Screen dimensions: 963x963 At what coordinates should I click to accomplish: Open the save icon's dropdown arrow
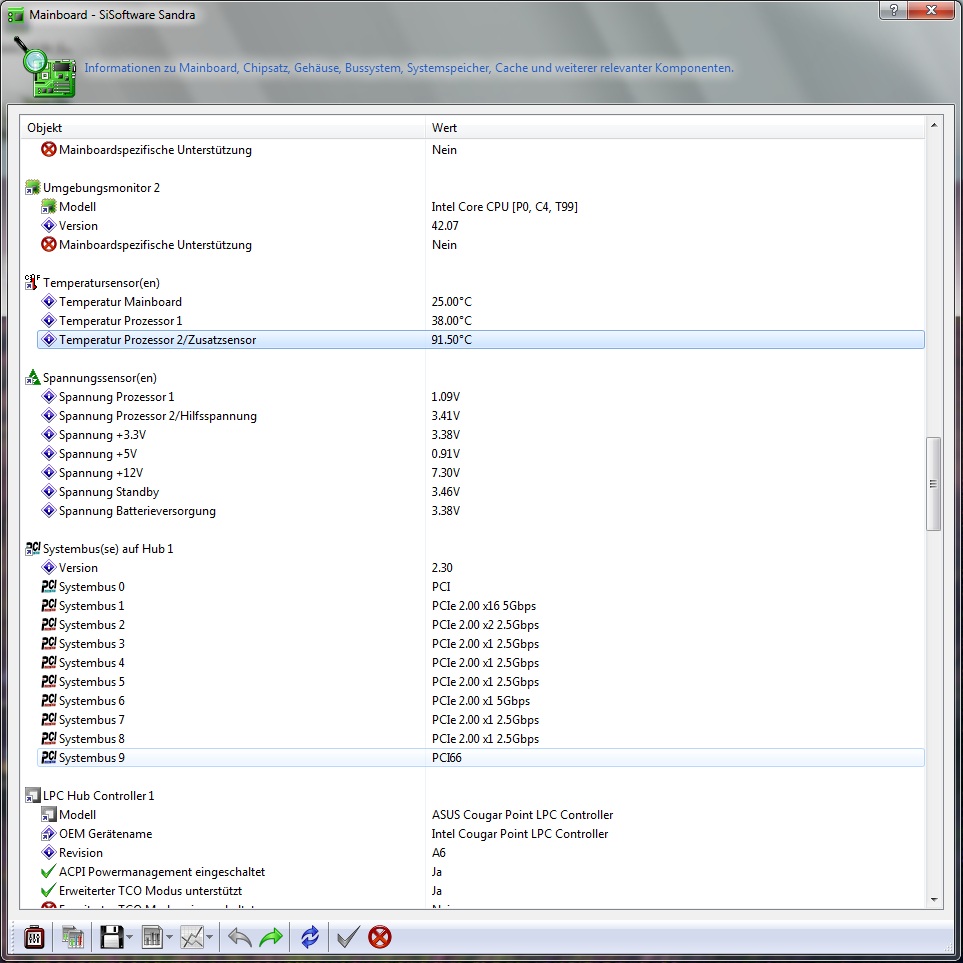[x=130, y=937]
